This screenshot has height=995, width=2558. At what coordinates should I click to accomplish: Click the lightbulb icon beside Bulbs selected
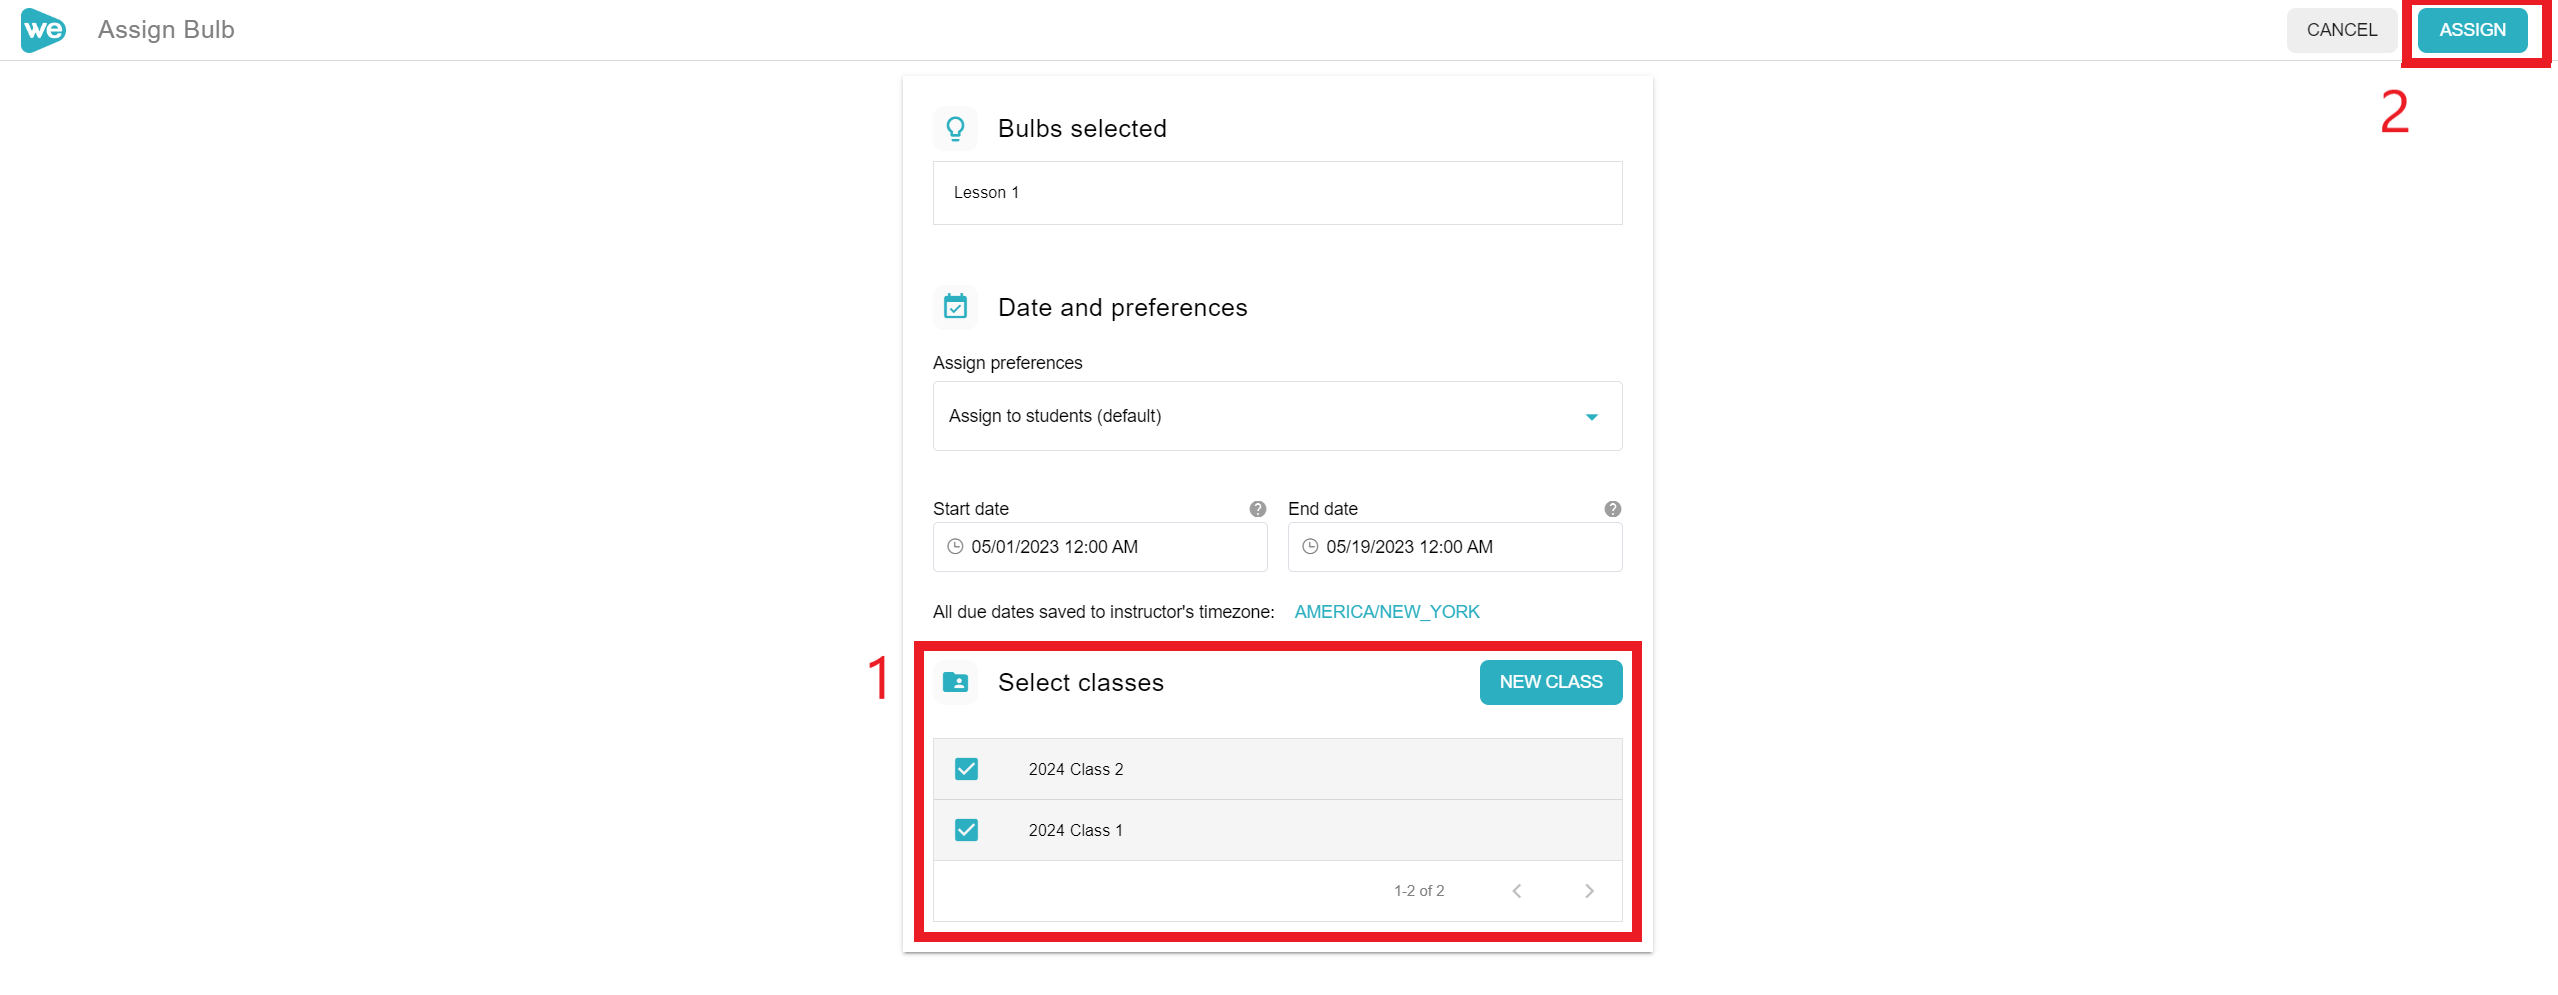(955, 129)
